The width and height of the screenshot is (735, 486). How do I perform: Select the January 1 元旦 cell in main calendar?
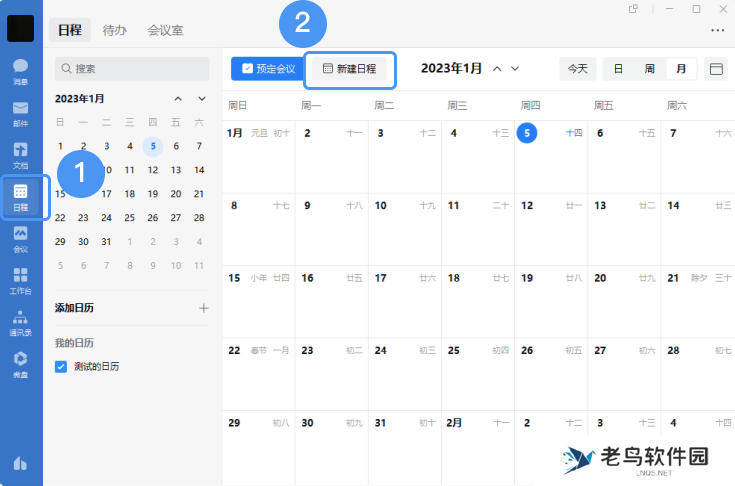(258, 157)
